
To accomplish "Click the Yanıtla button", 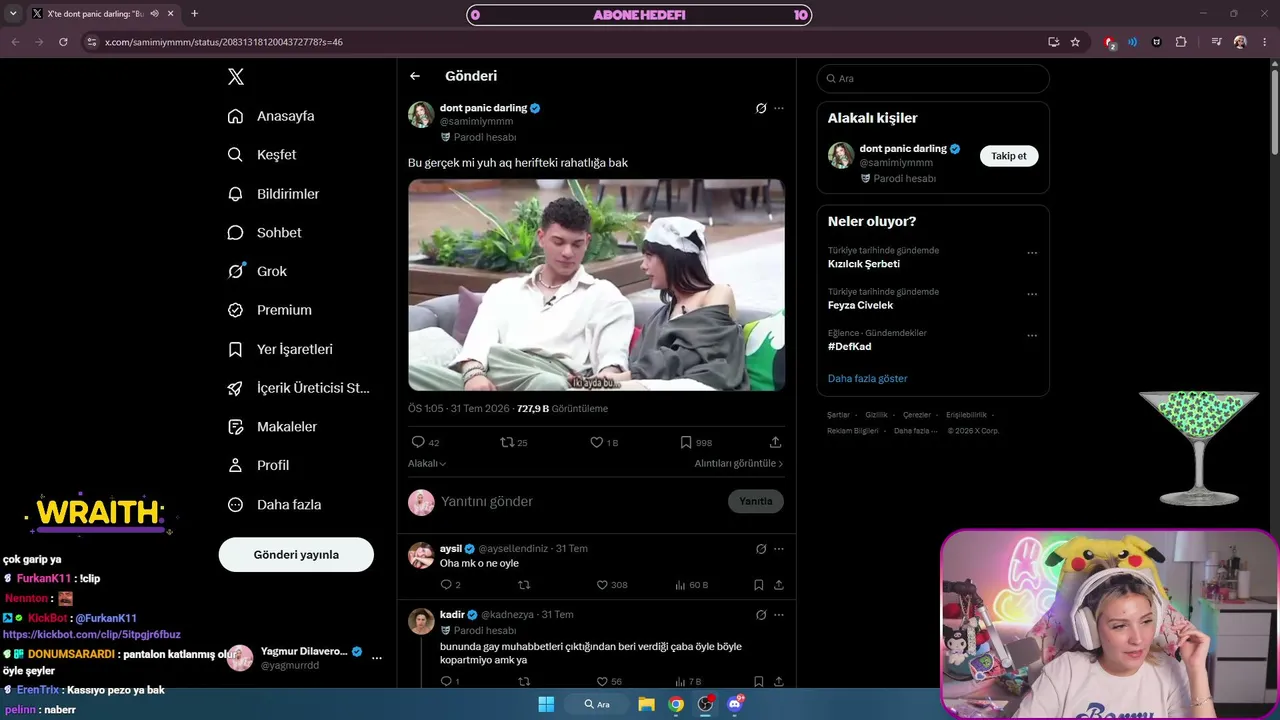I will [x=756, y=501].
